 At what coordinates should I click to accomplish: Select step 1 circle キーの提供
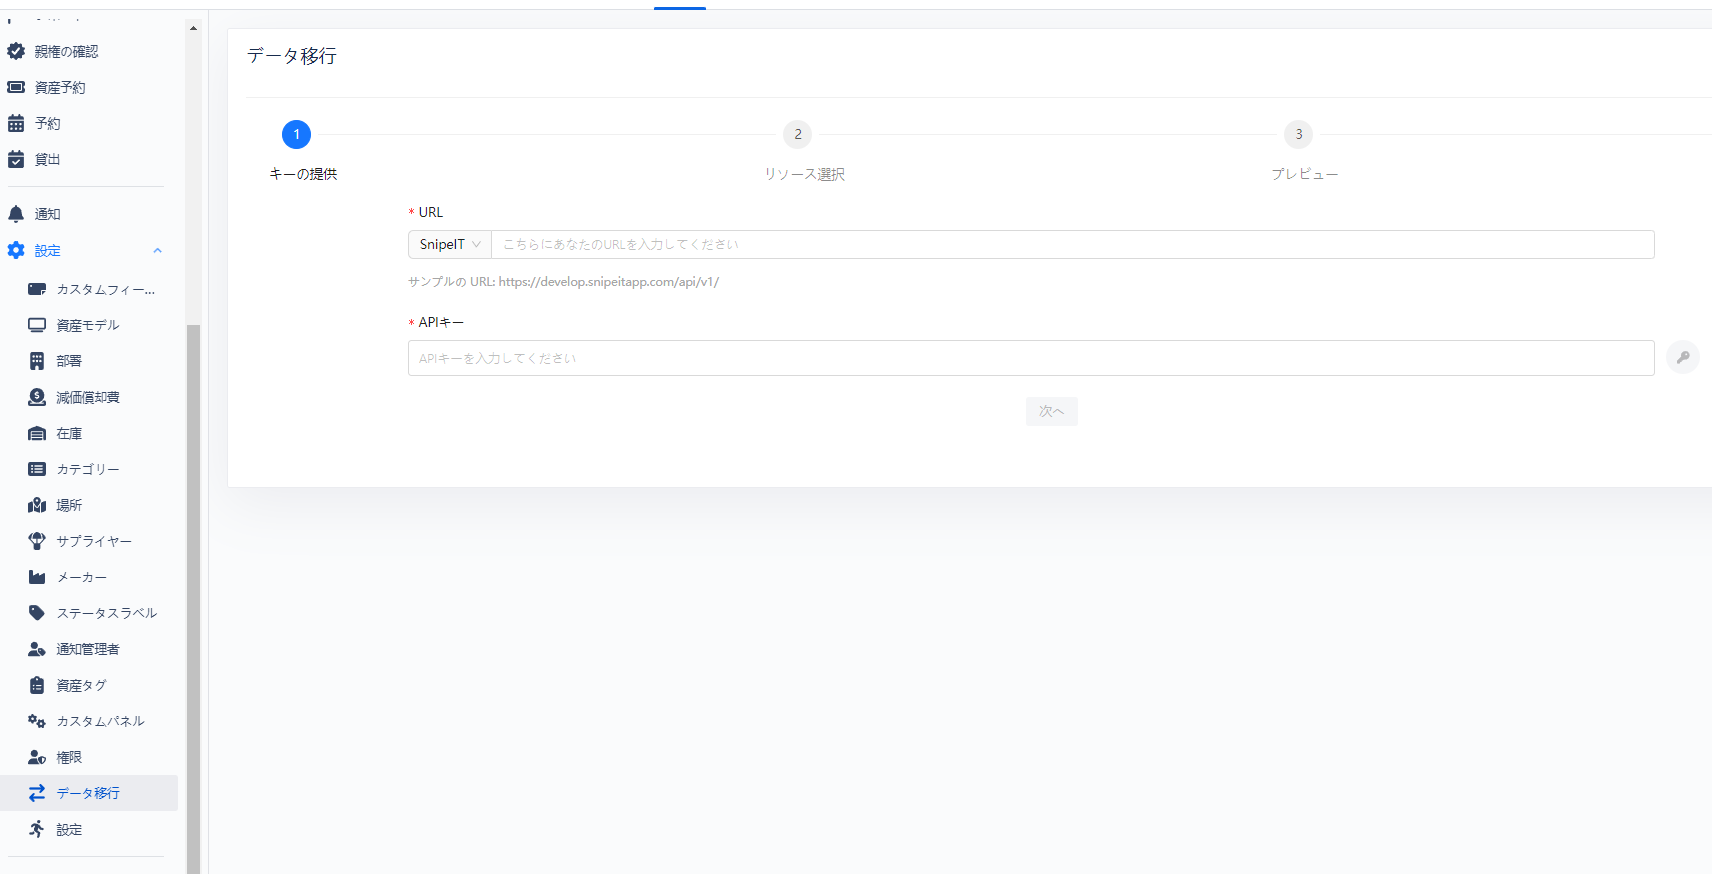click(296, 134)
